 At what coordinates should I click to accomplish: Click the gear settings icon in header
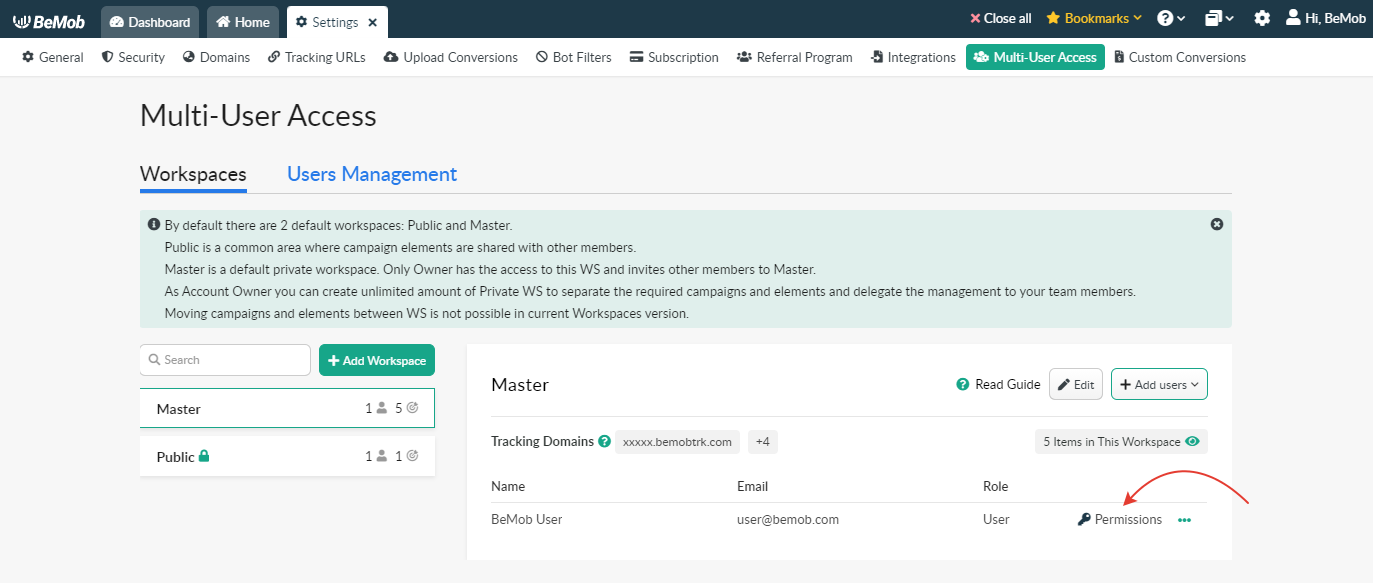[x=1262, y=18]
